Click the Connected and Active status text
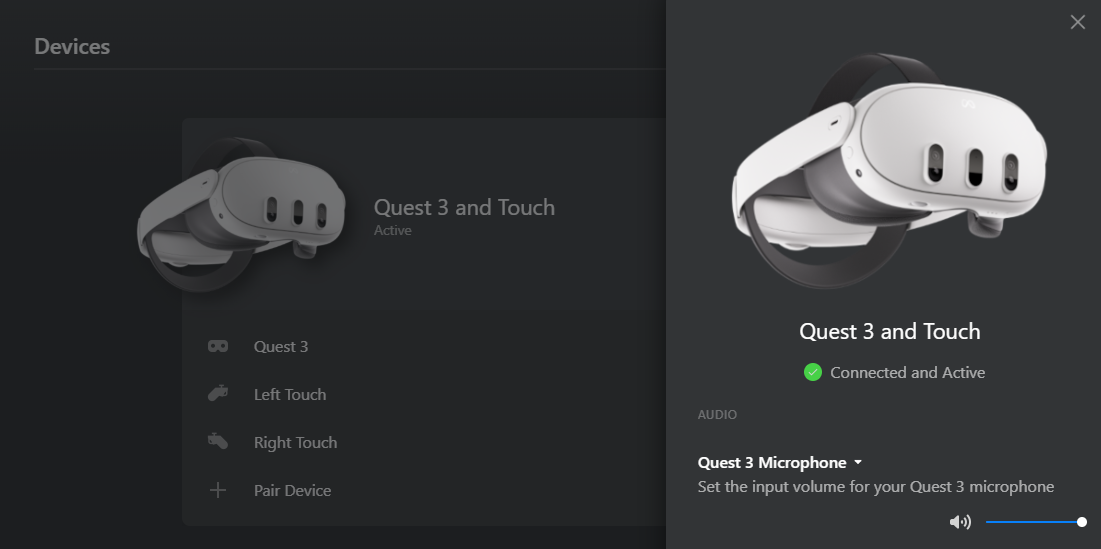 click(x=907, y=373)
